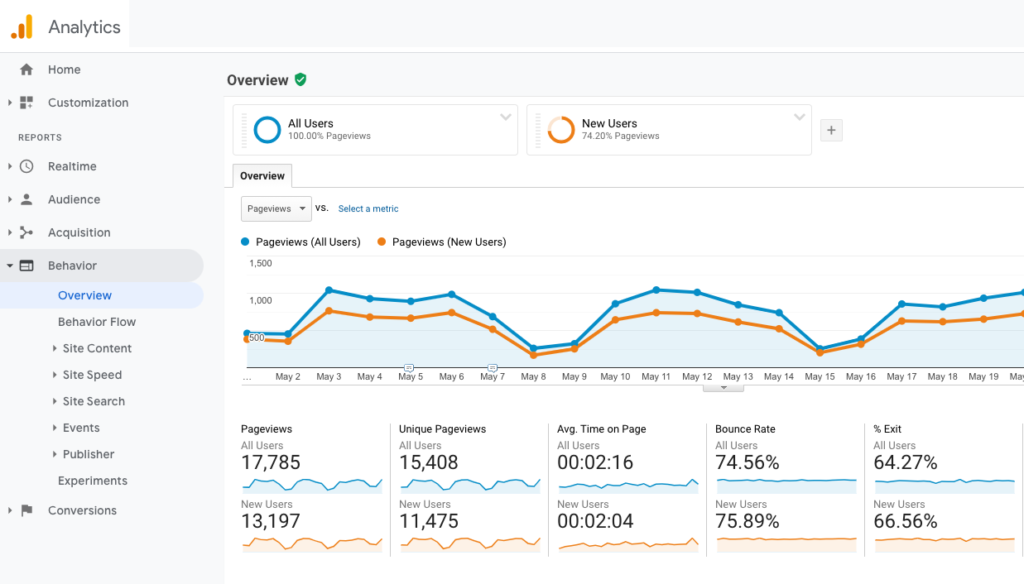Add a new segment with plus button
1024x584 pixels.
(x=830, y=130)
